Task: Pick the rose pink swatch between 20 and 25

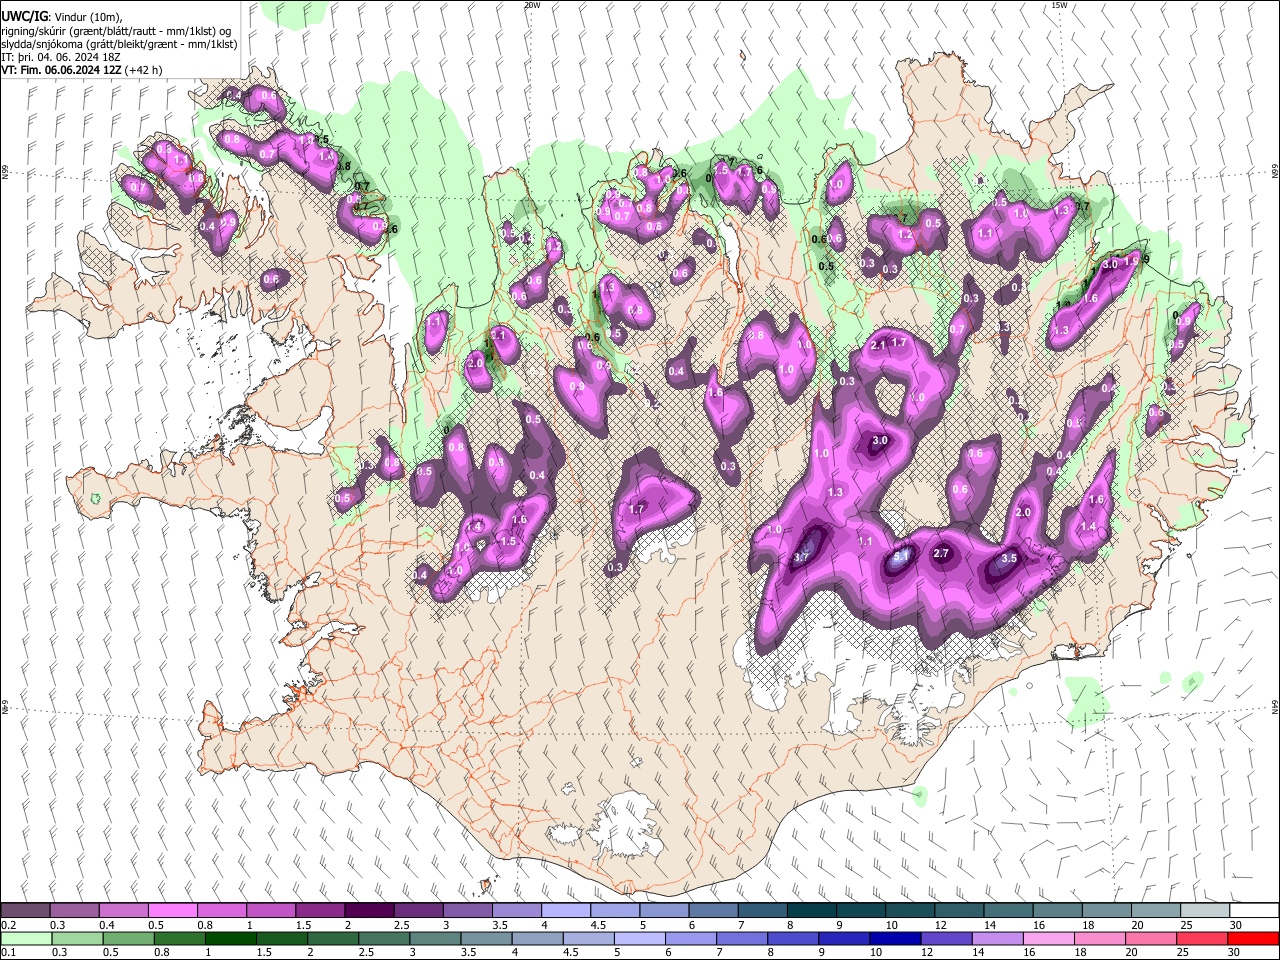Action: [1149, 938]
